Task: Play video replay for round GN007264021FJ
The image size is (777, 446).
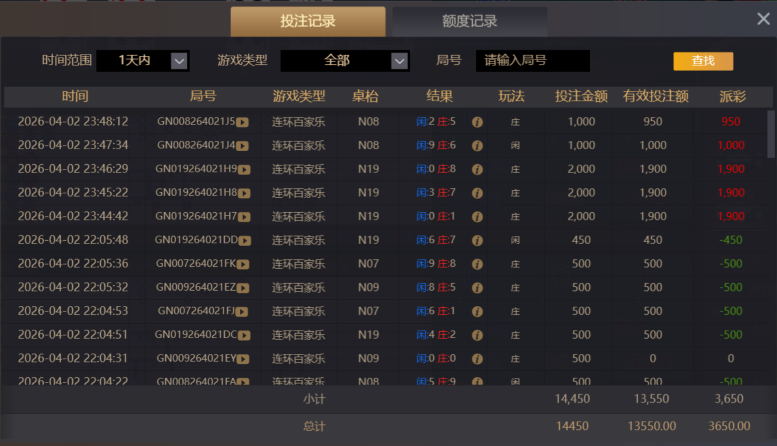Action: pos(242,312)
